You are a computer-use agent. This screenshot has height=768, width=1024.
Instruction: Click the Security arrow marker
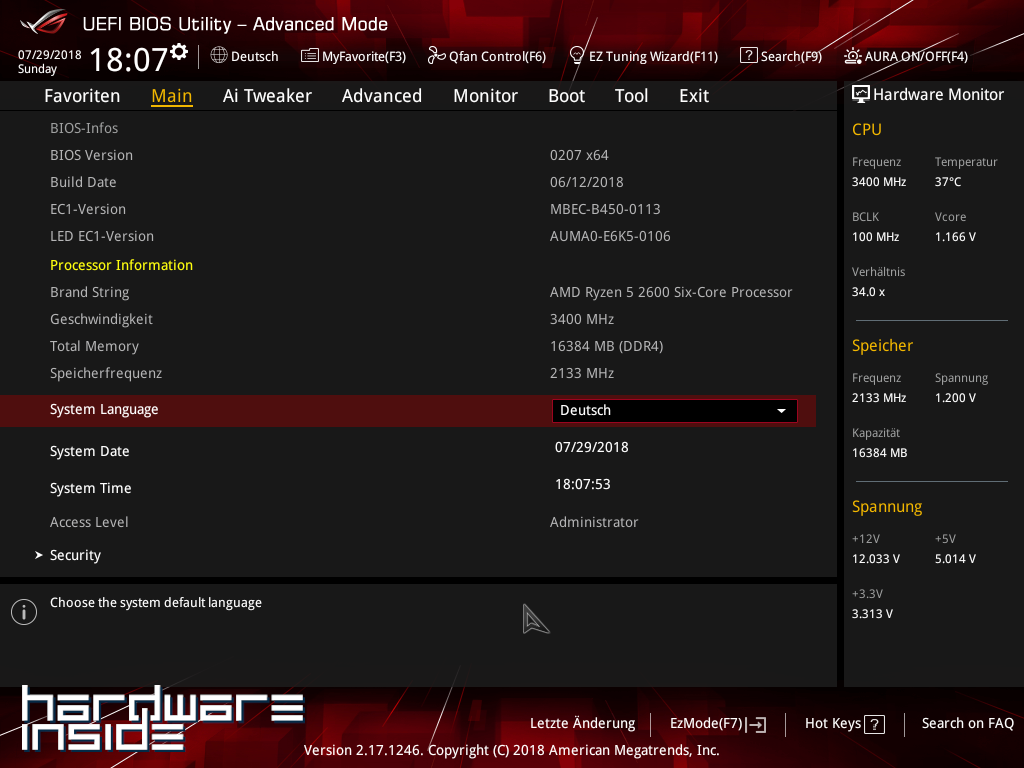(39, 555)
